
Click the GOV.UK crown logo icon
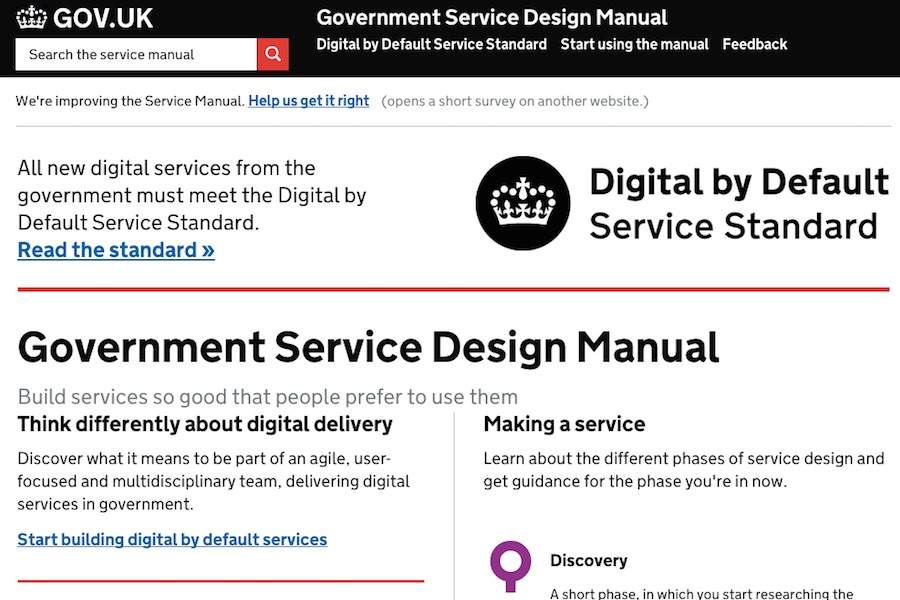pos(32,17)
